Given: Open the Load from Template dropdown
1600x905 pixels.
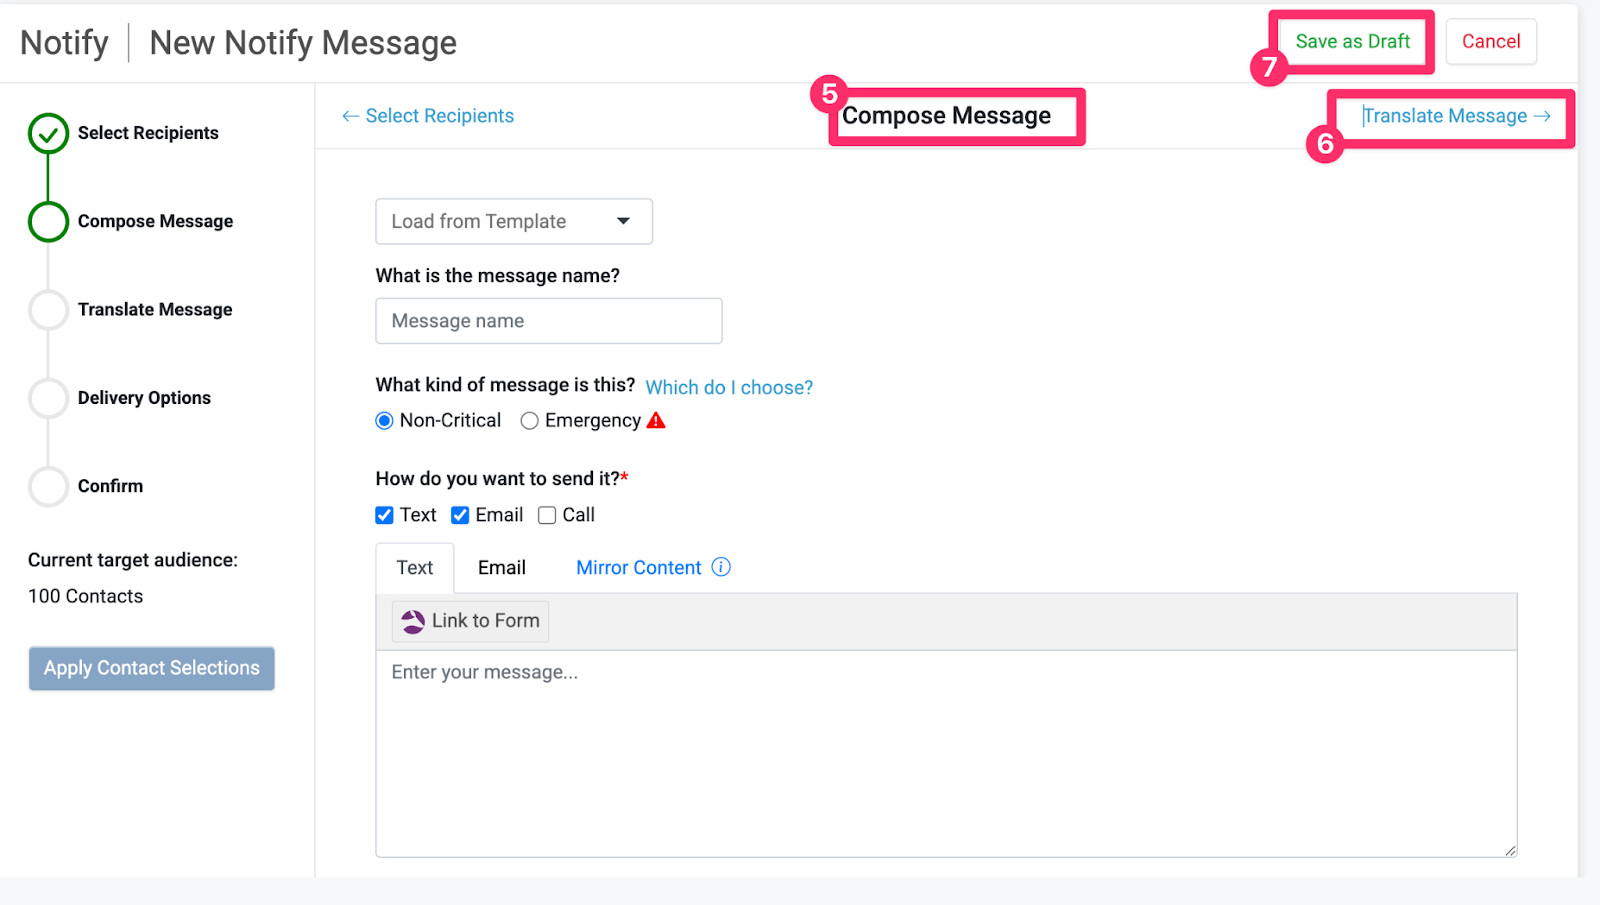Looking at the screenshot, I should click(514, 221).
